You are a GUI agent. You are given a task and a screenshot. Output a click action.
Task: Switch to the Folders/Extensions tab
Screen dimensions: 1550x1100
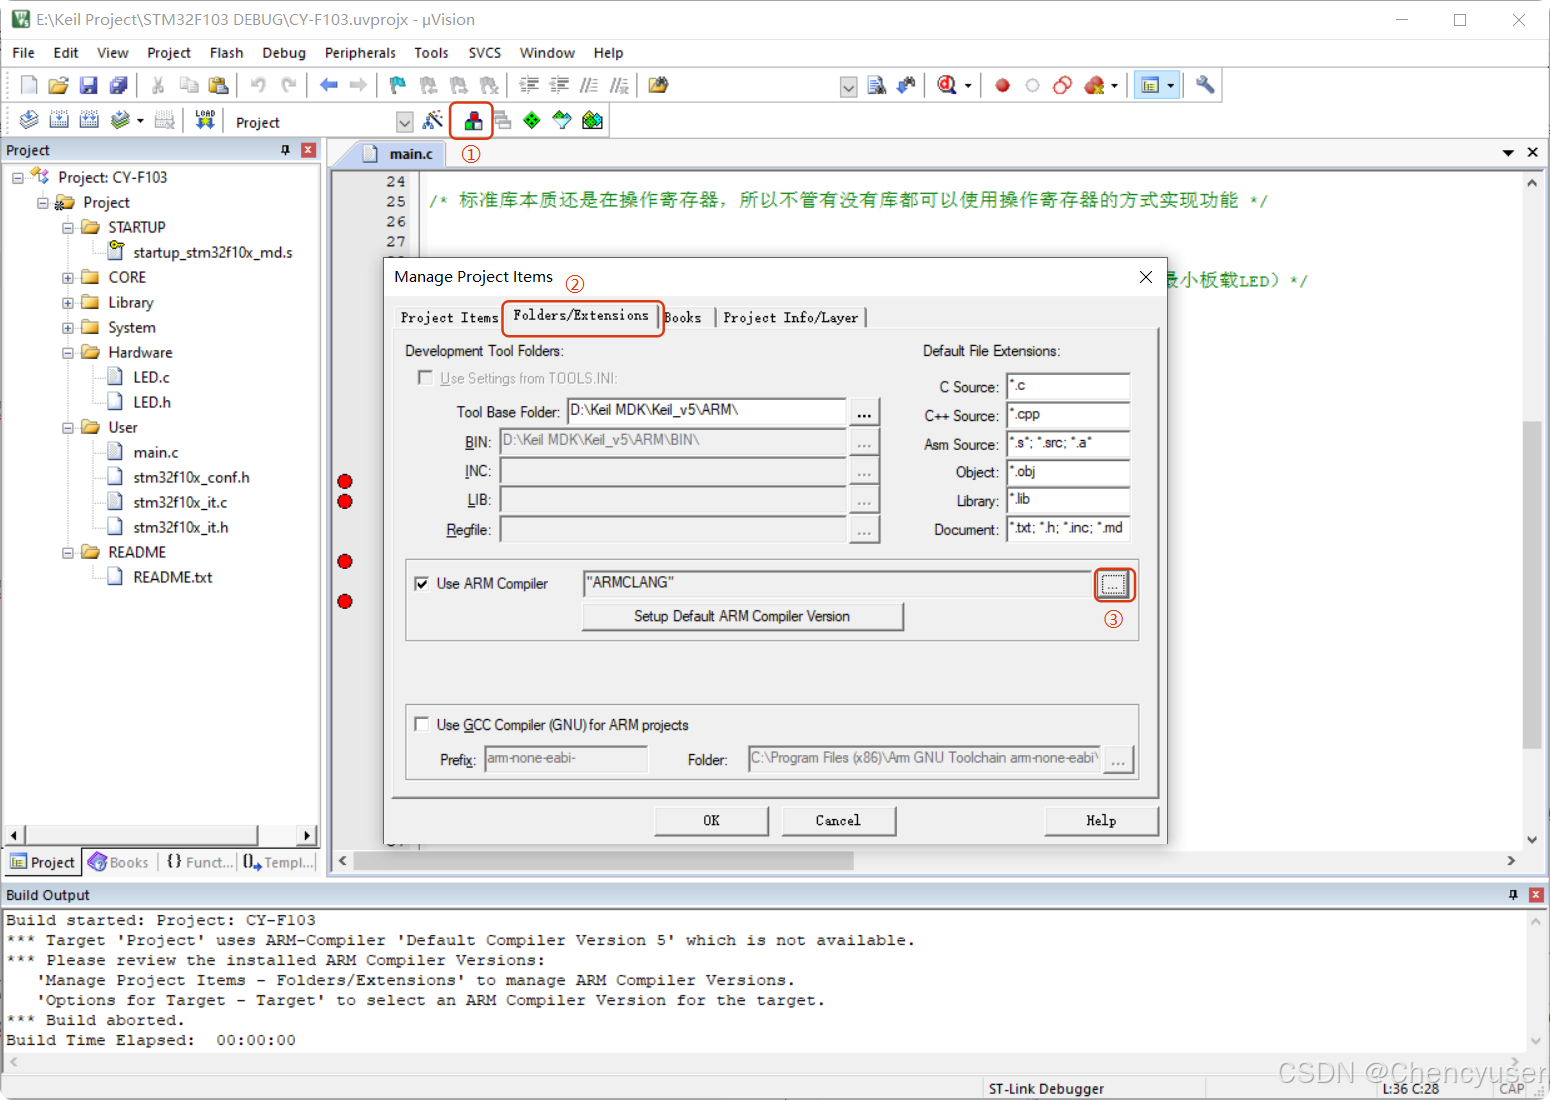[582, 316]
